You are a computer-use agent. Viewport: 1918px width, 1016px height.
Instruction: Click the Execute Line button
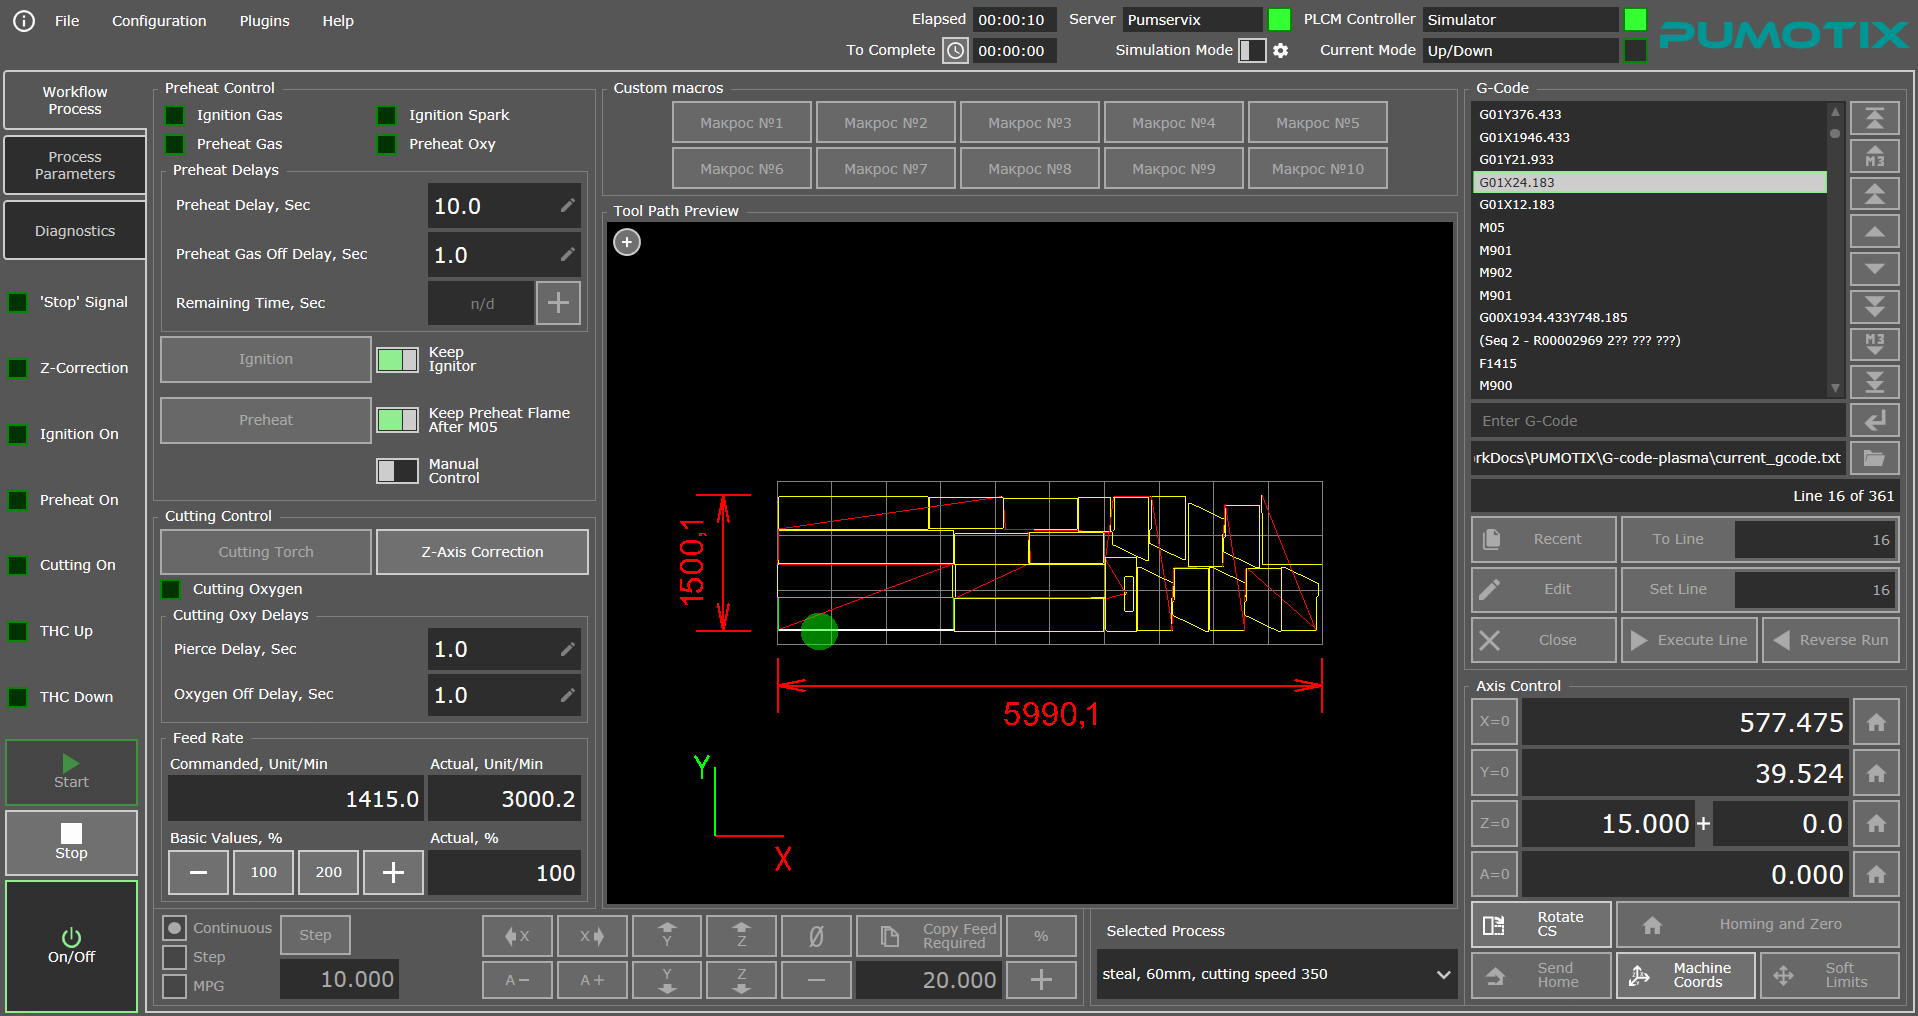pyautogui.click(x=1688, y=640)
